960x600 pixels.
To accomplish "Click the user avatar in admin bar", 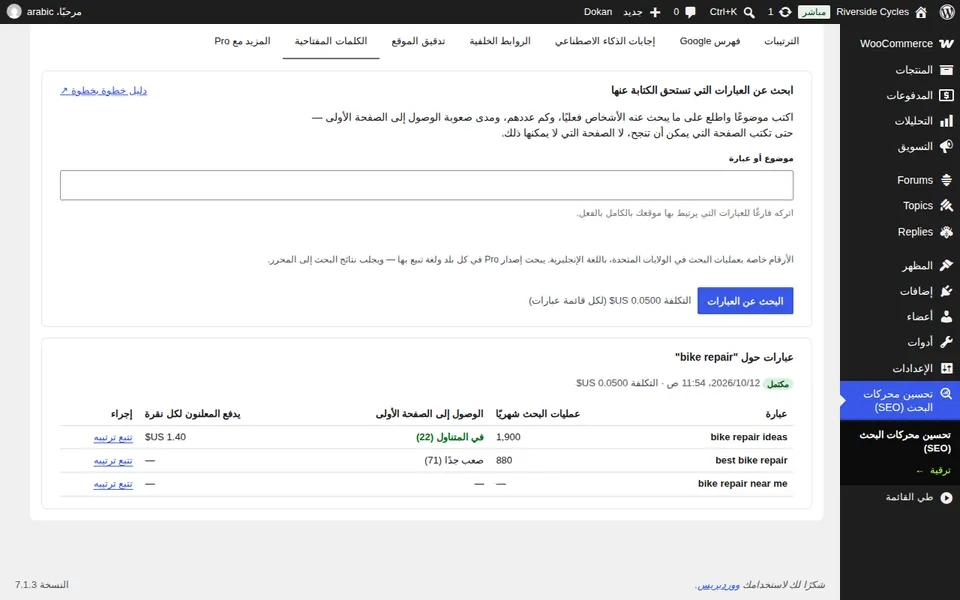I will (14, 12).
